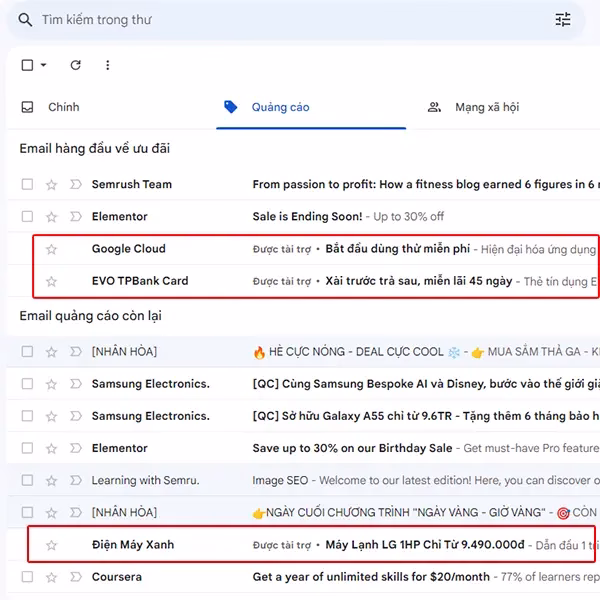
Task: Open the Samsung Galaxy A55 email
Action: click(x=420, y=416)
